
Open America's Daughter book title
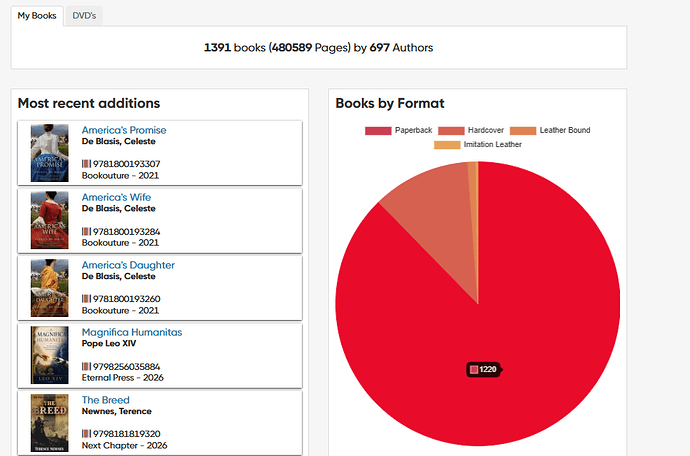[128, 265]
